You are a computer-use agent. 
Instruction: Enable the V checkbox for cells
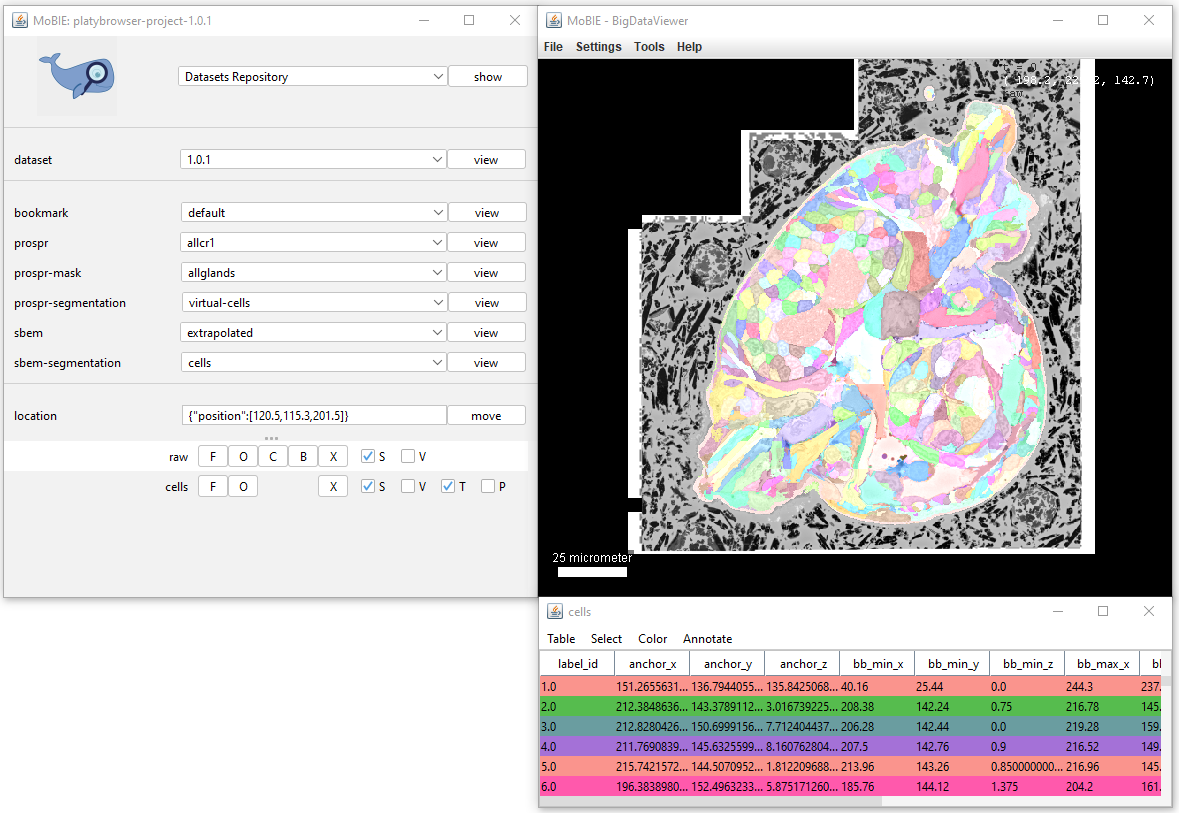pyautogui.click(x=408, y=487)
